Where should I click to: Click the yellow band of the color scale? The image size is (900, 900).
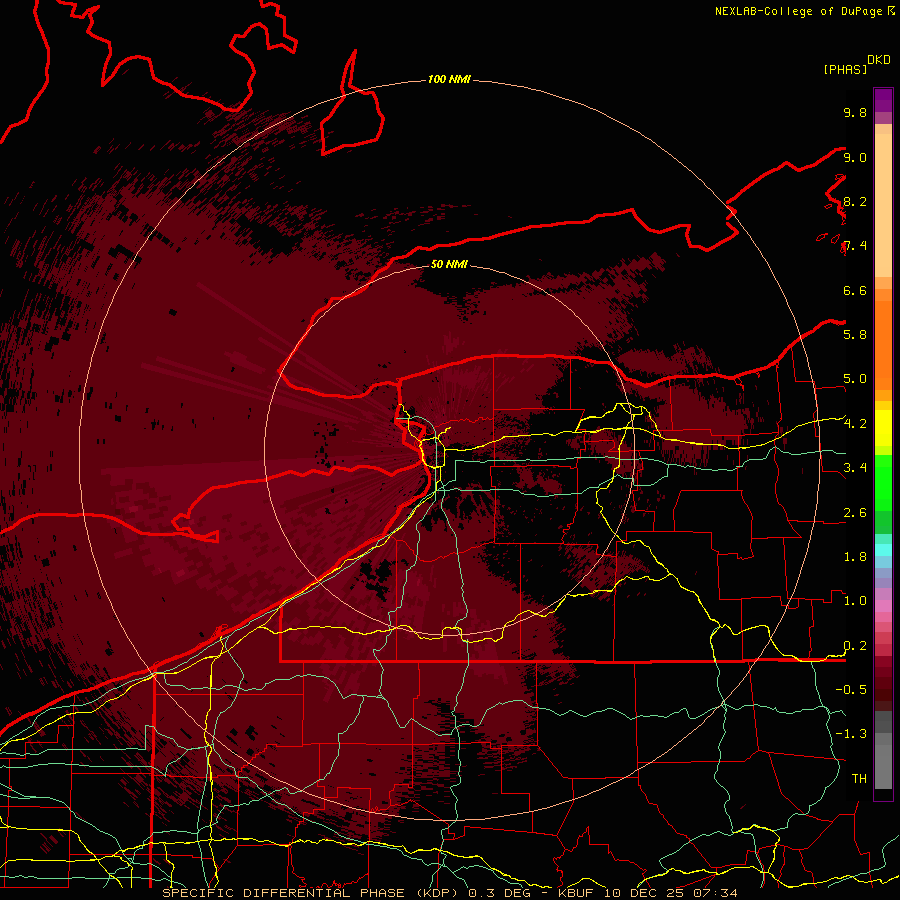click(883, 428)
